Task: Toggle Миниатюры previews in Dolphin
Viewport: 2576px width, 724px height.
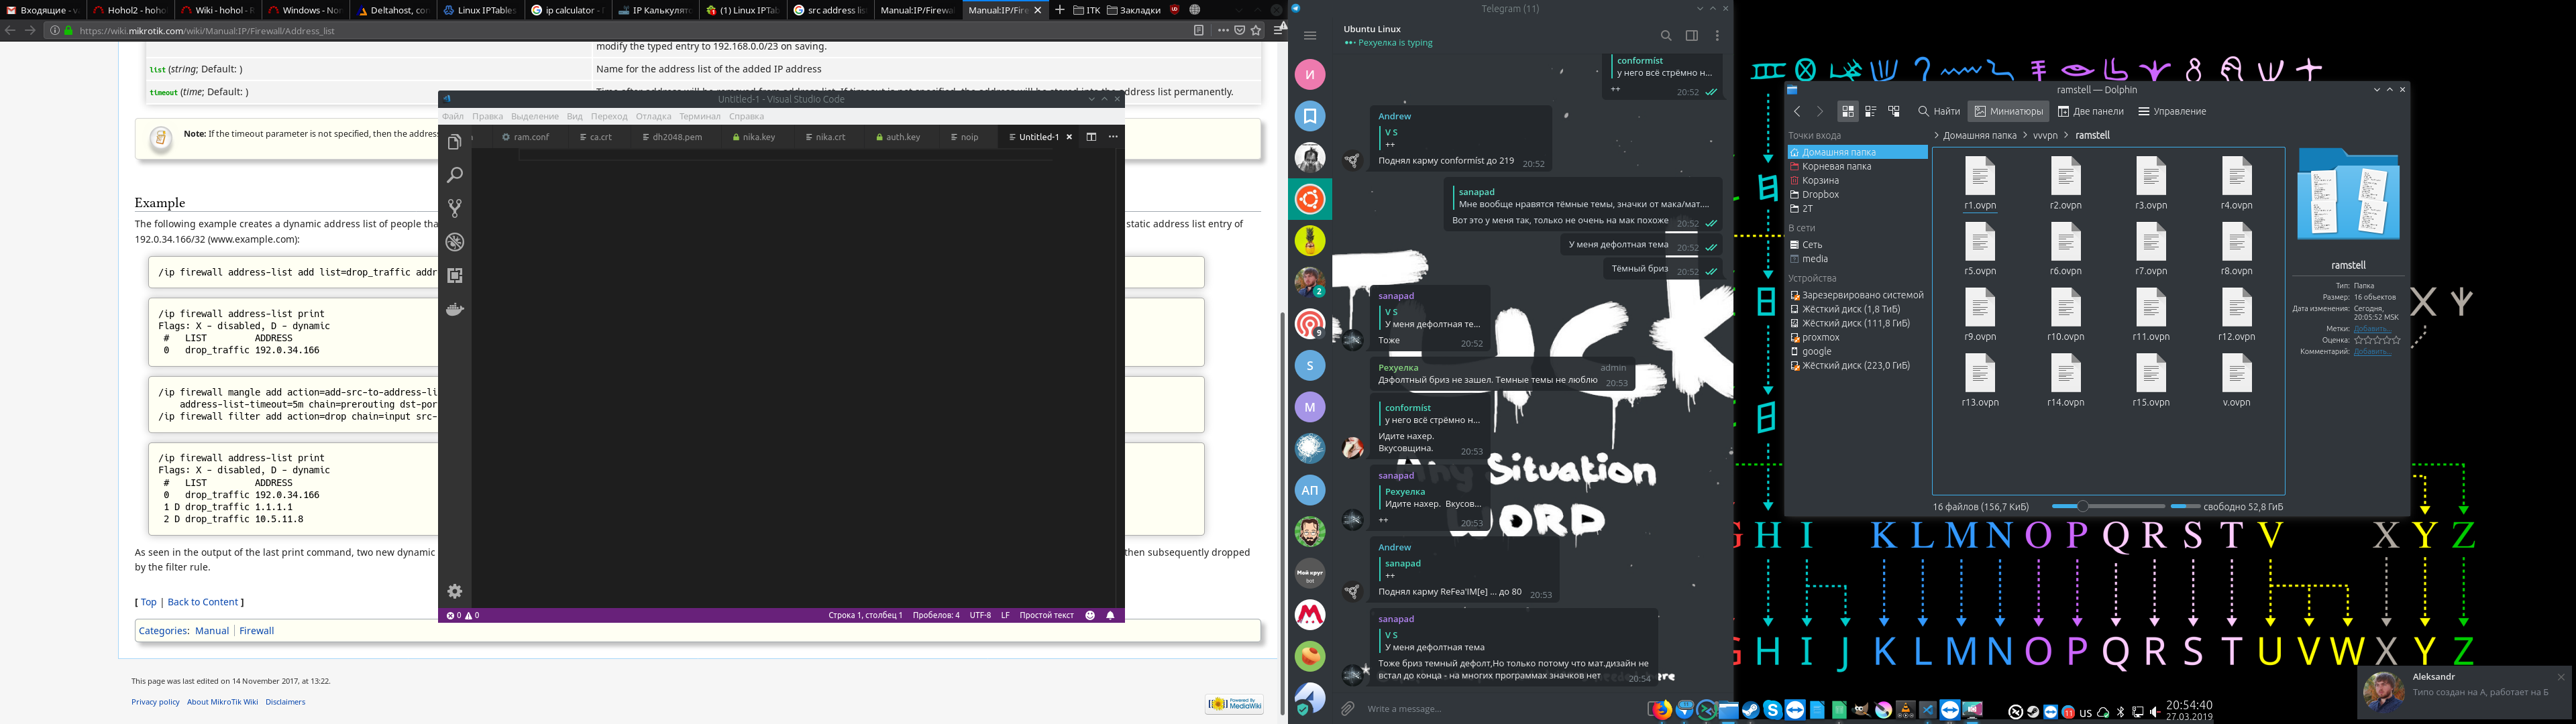Action: [x=2008, y=111]
